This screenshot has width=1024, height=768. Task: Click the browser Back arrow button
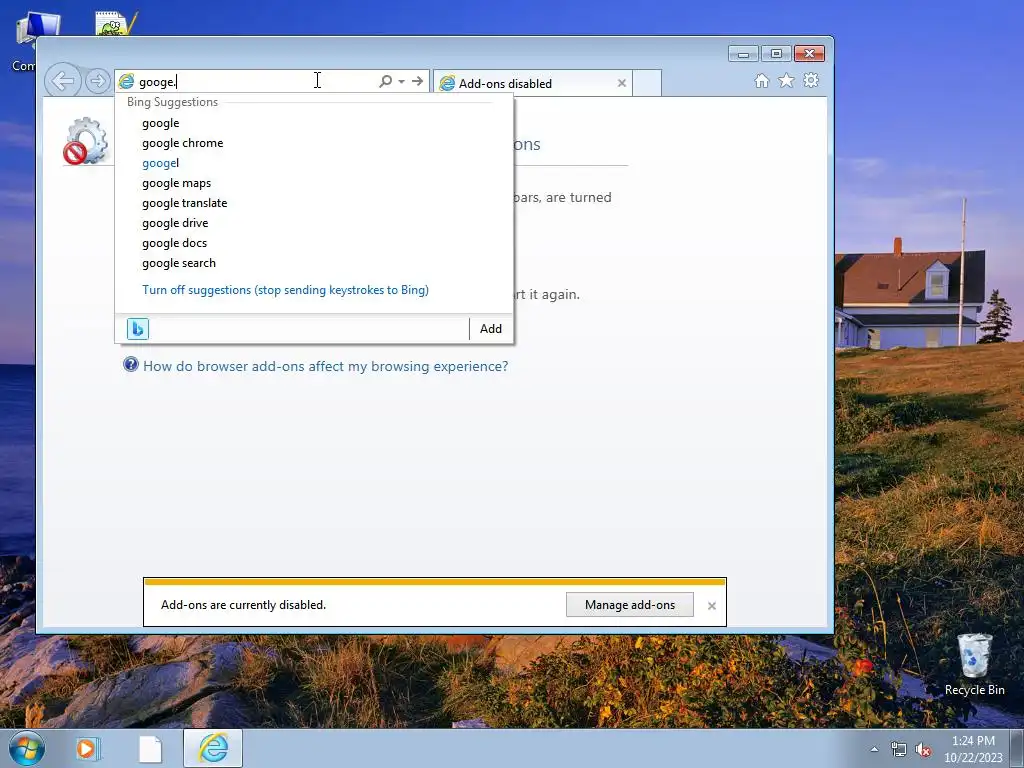coord(63,81)
